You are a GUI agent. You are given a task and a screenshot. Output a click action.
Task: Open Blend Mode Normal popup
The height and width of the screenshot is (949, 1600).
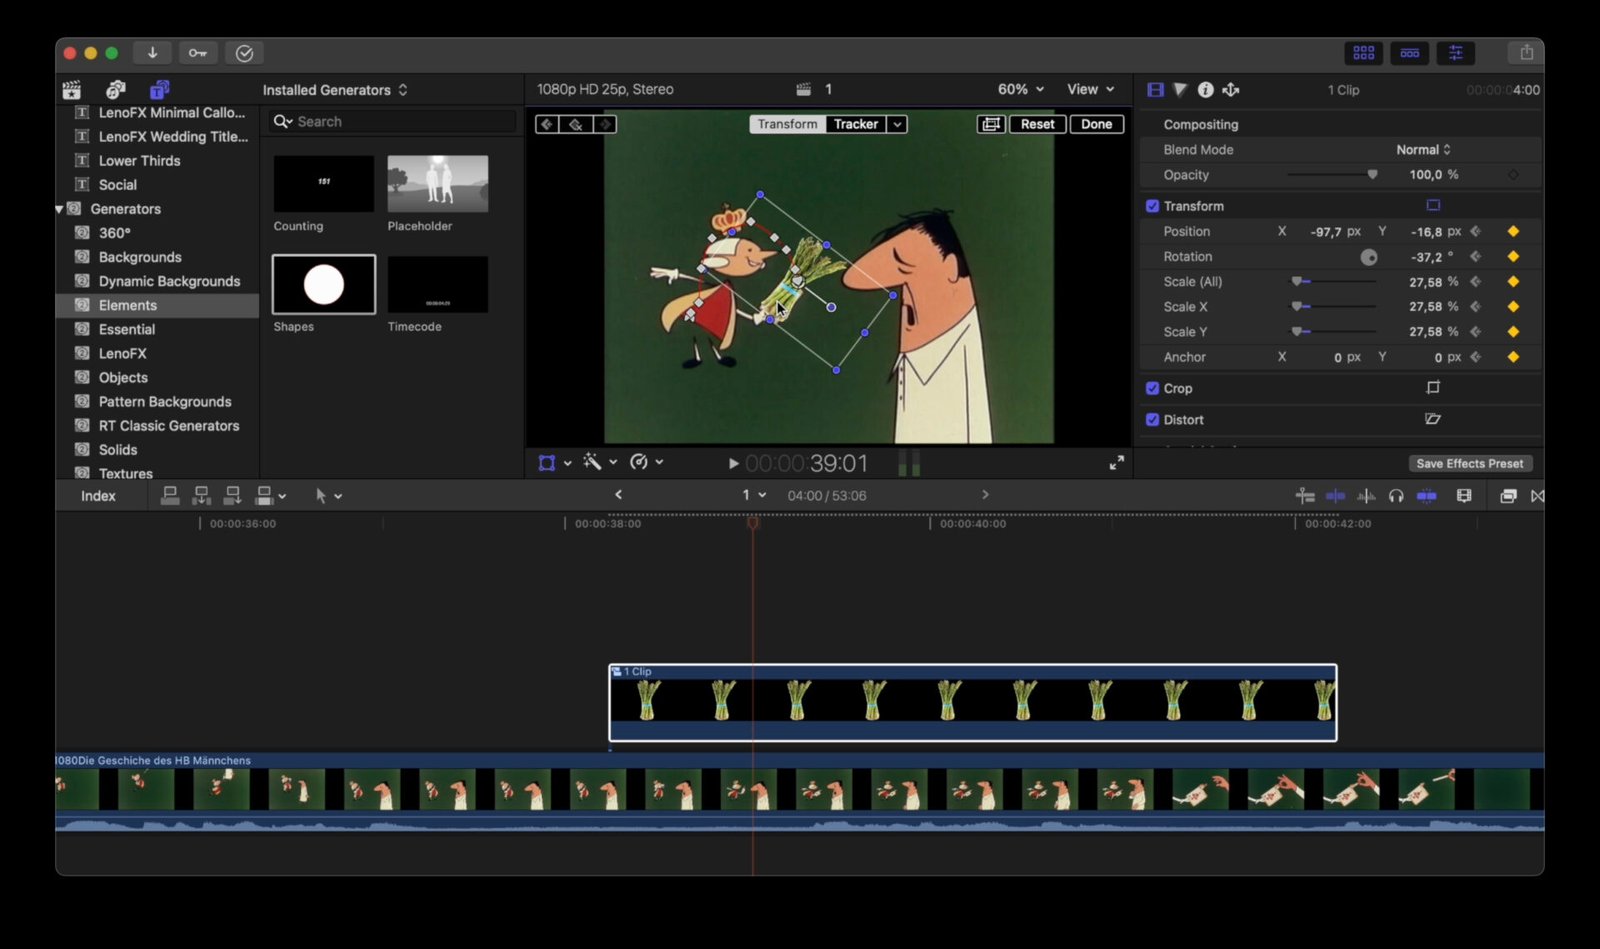[1423, 150]
